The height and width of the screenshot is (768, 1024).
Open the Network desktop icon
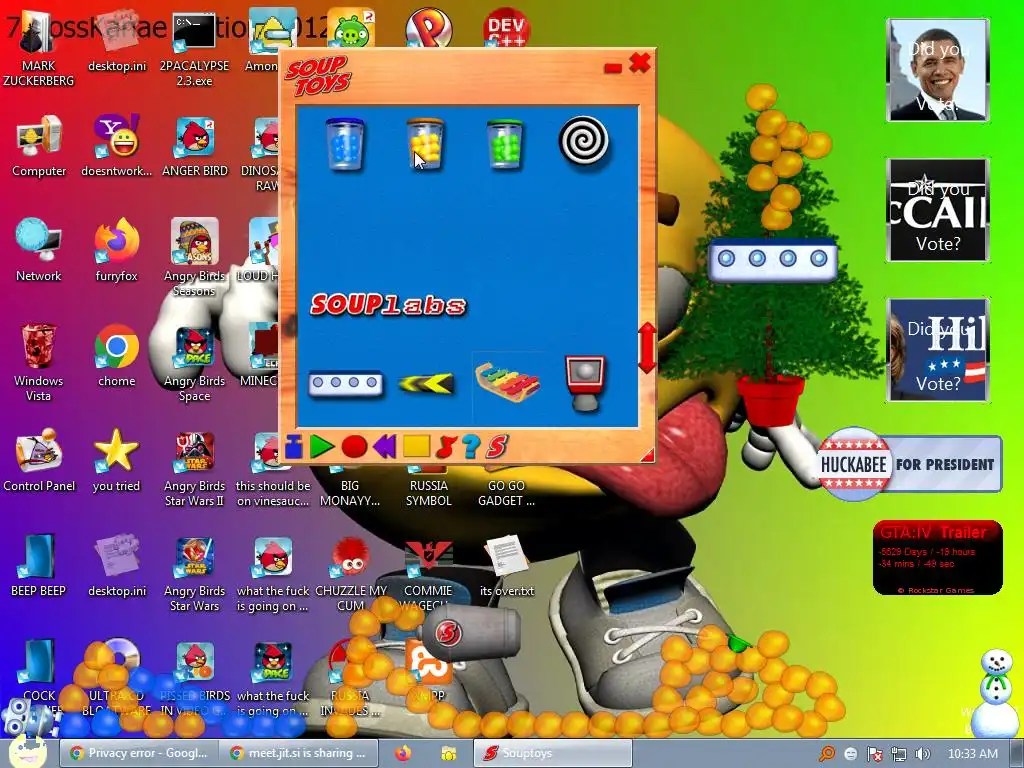[39, 250]
